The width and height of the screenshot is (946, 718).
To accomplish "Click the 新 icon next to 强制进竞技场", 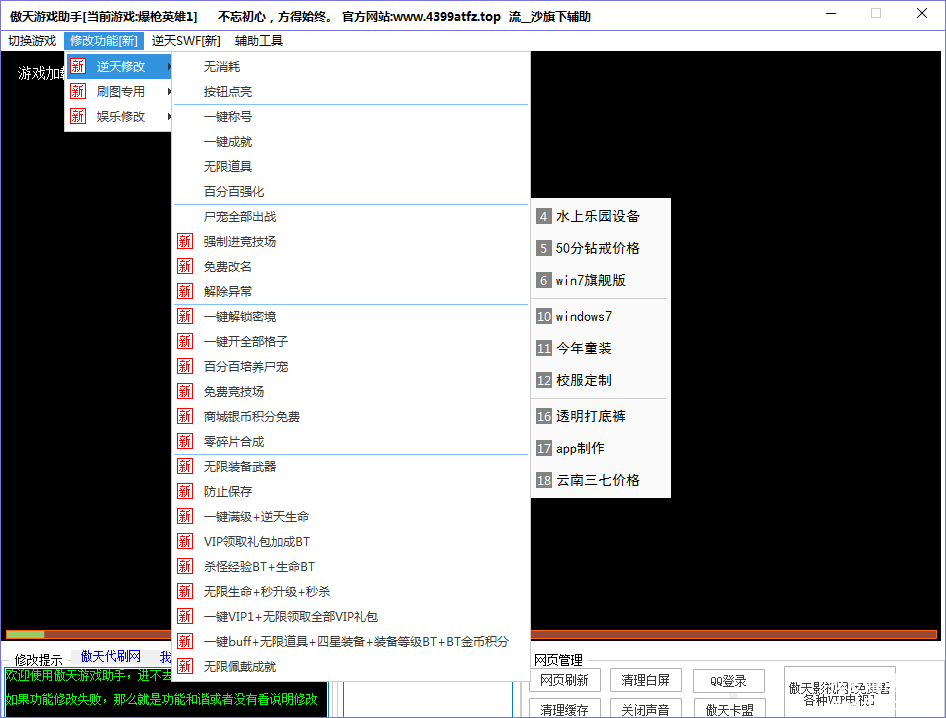I will 185,241.
